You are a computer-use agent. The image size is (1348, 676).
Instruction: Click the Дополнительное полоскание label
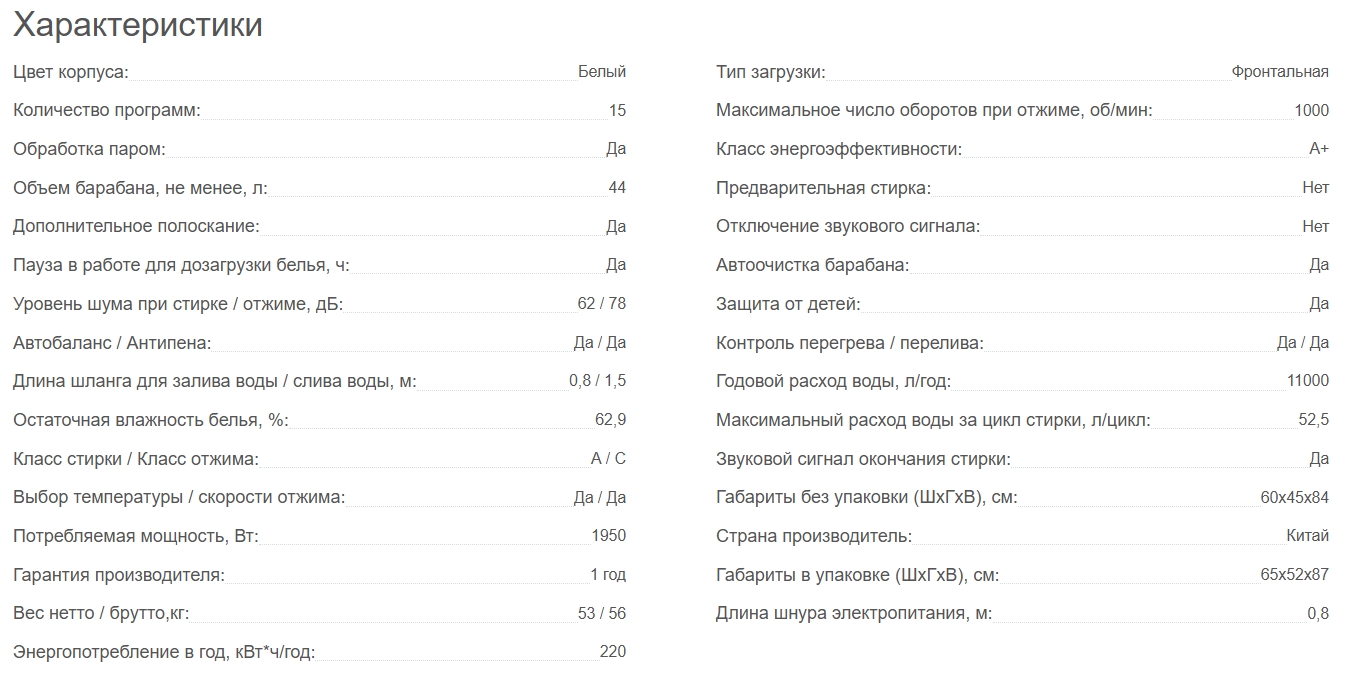(136, 226)
